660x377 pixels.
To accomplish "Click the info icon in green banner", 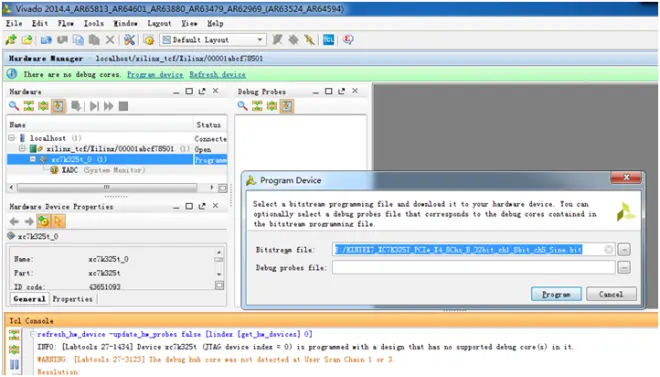I will (12, 74).
